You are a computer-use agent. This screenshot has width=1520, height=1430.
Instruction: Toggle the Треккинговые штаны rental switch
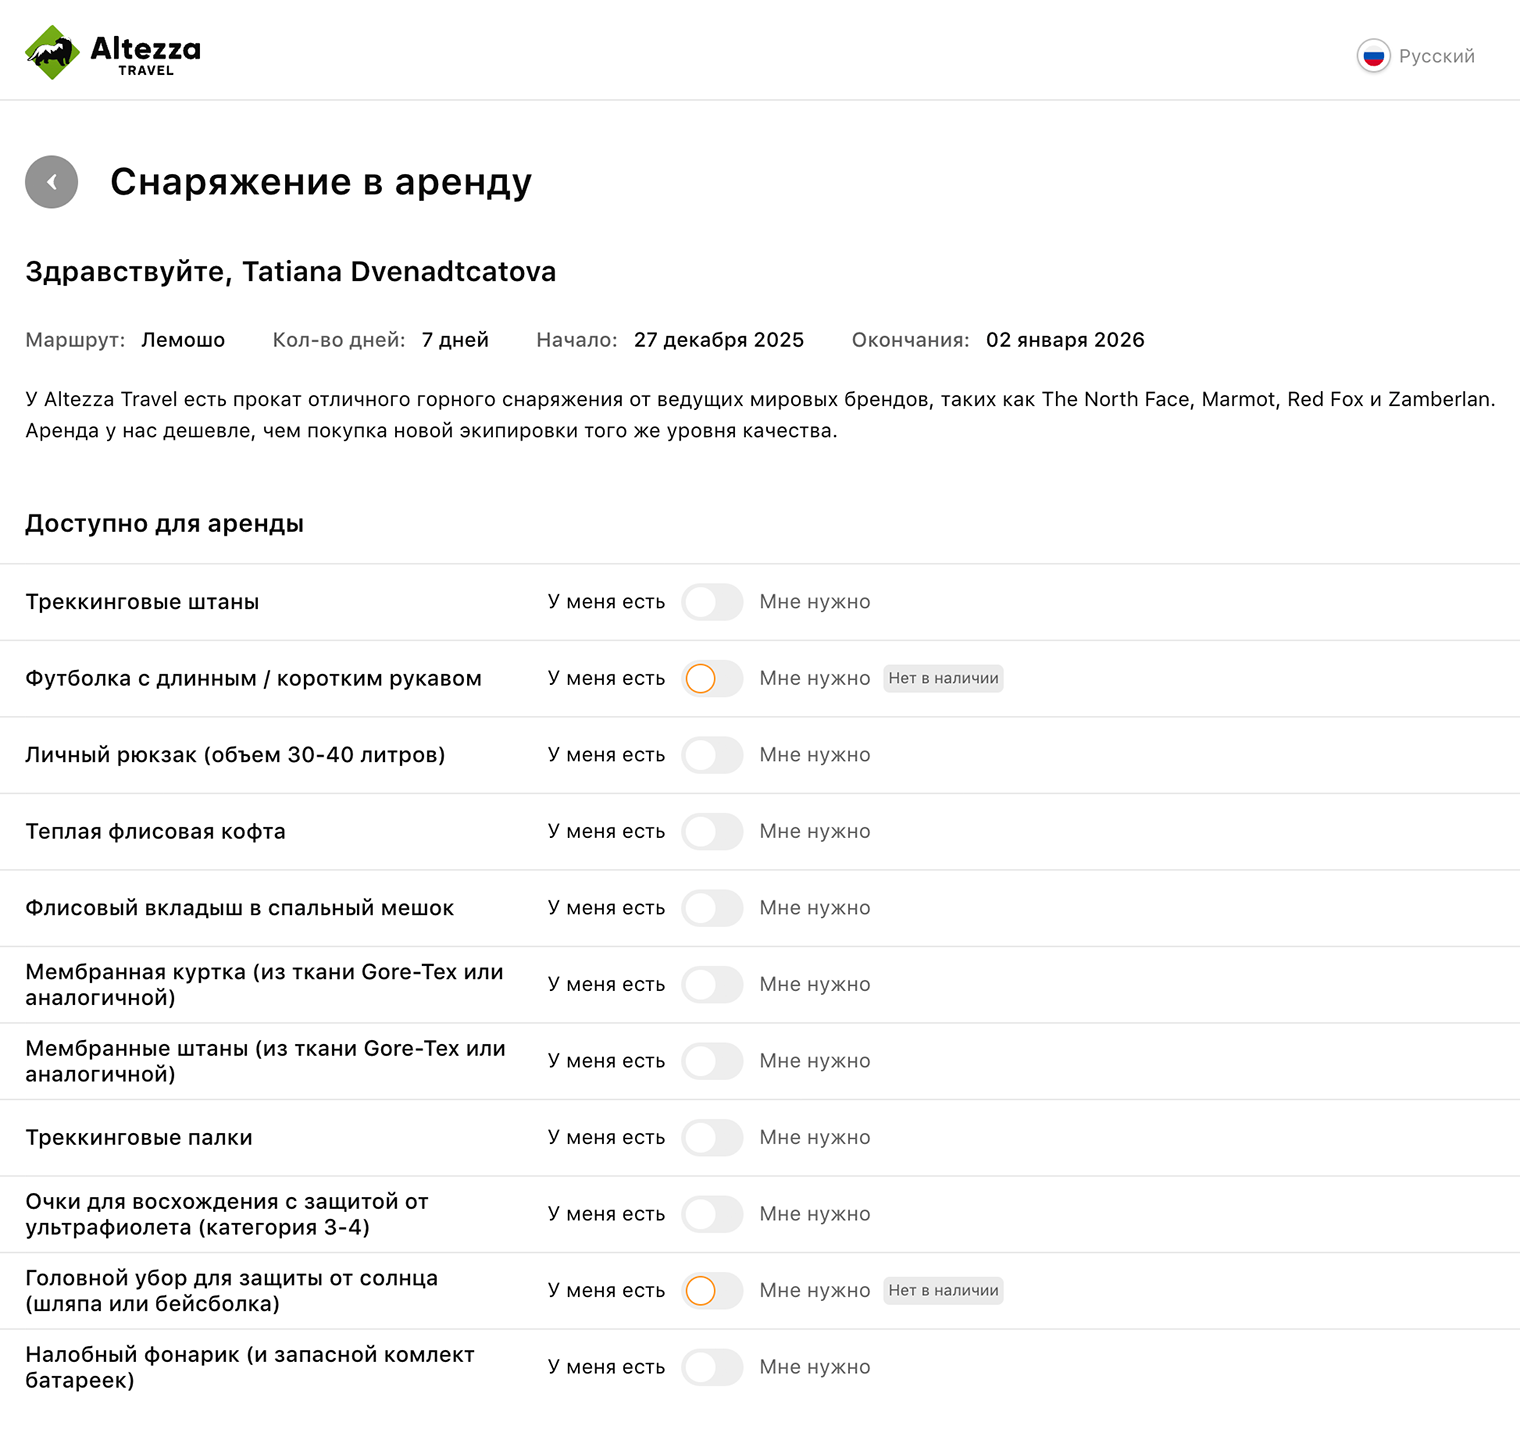tap(712, 602)
